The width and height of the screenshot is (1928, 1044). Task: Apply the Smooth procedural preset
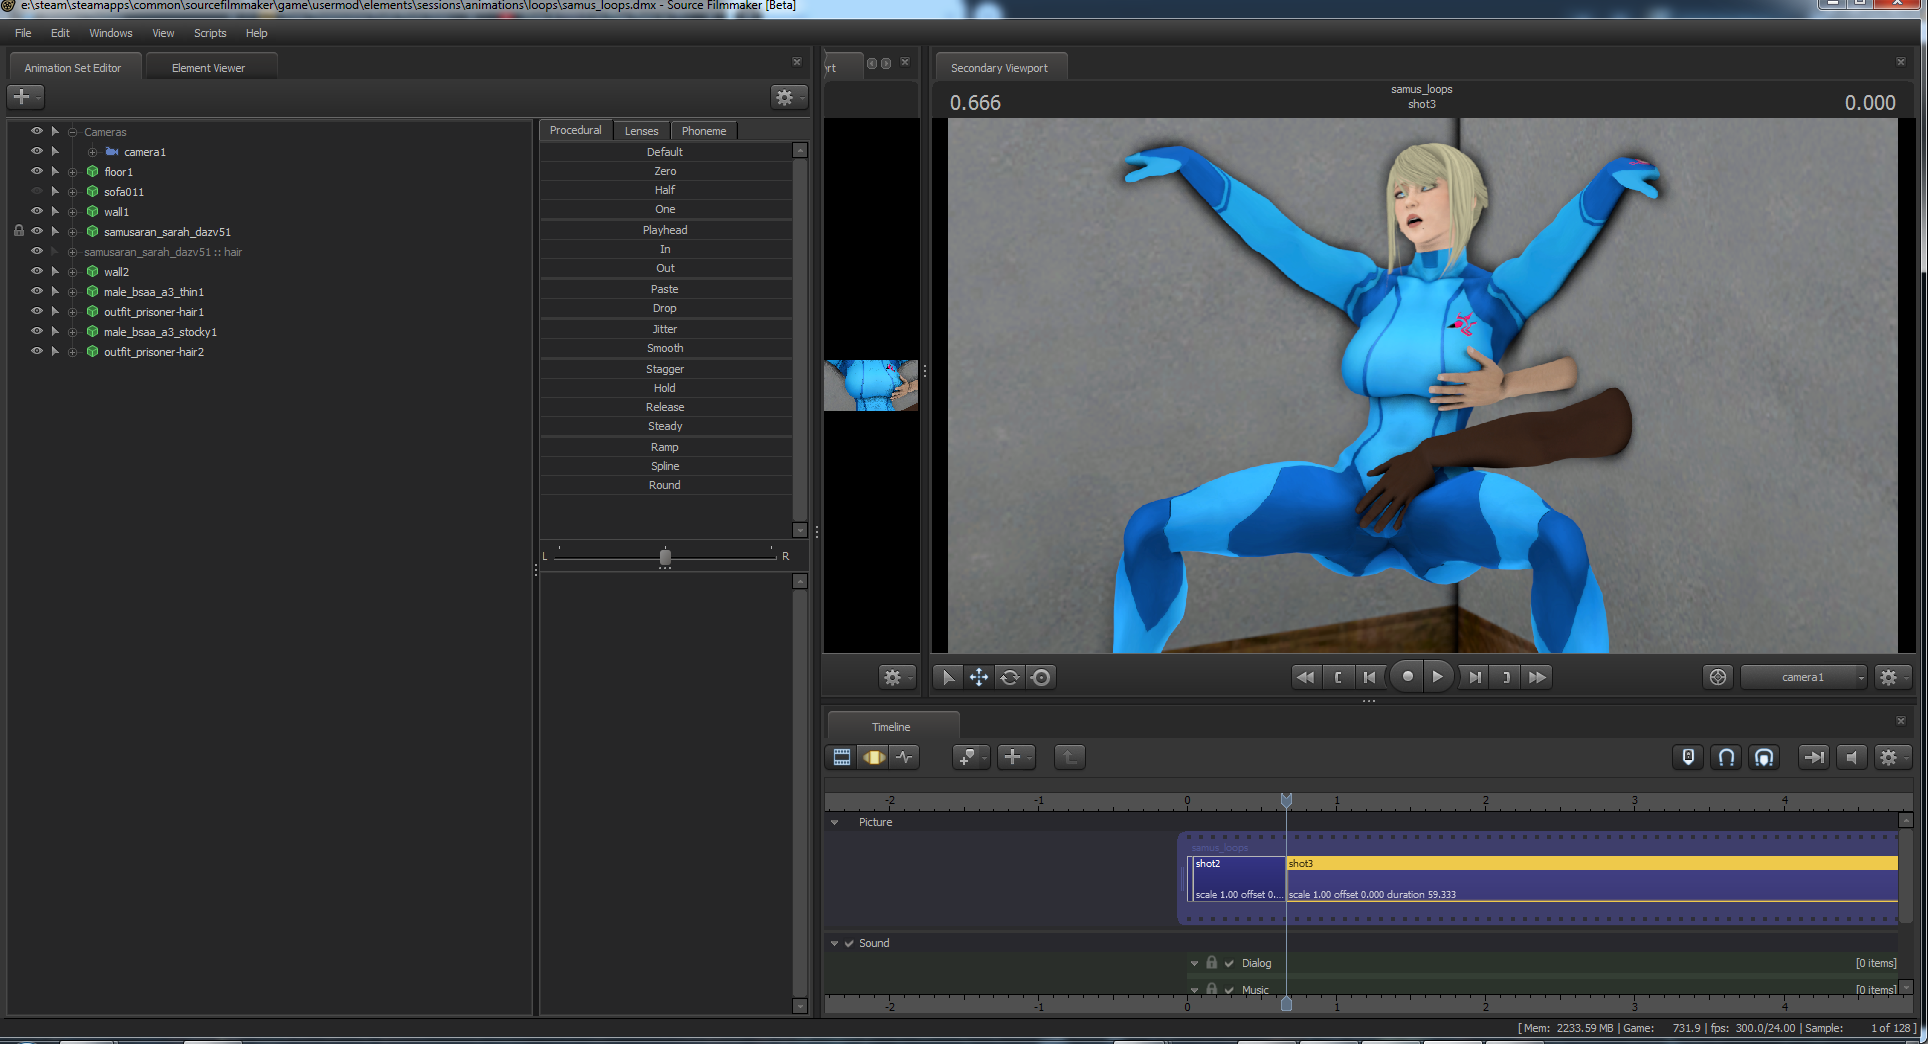665,348
